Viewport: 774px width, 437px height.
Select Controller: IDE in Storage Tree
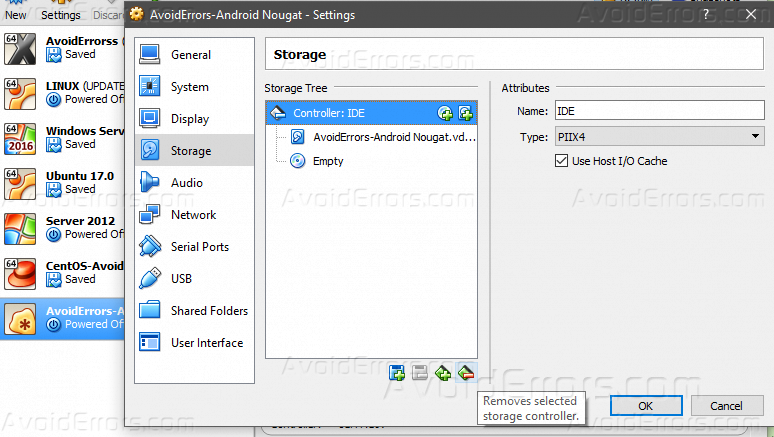point(329,113)
